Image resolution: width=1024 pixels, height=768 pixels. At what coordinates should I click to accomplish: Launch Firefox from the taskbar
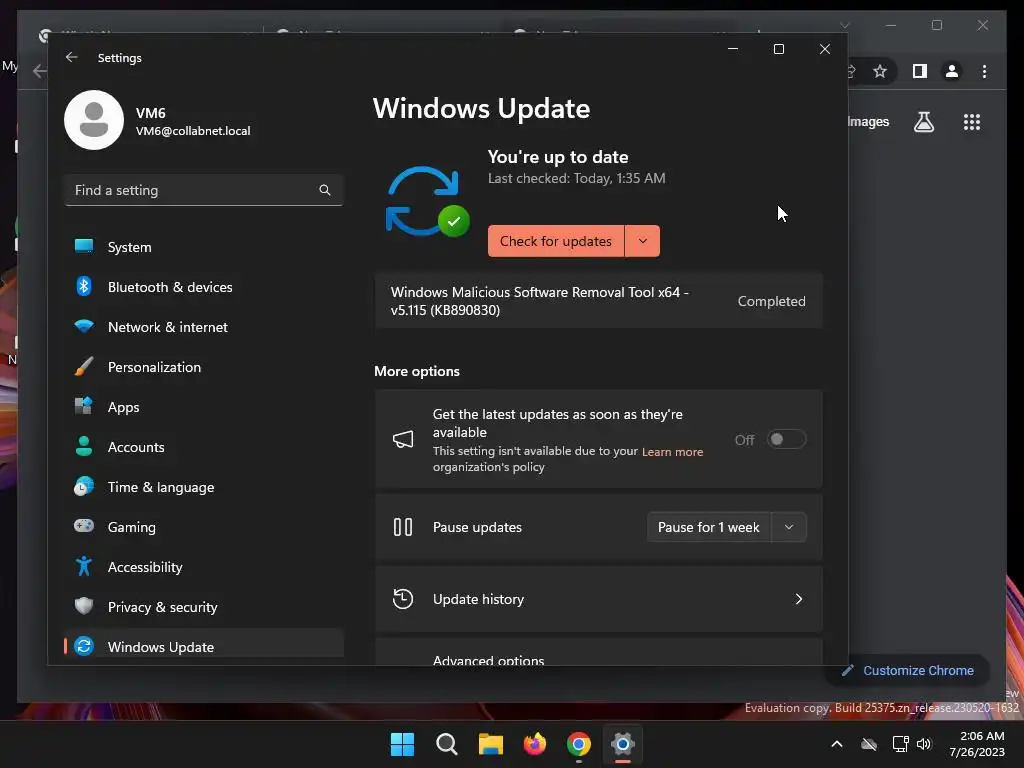pos(535,744)
